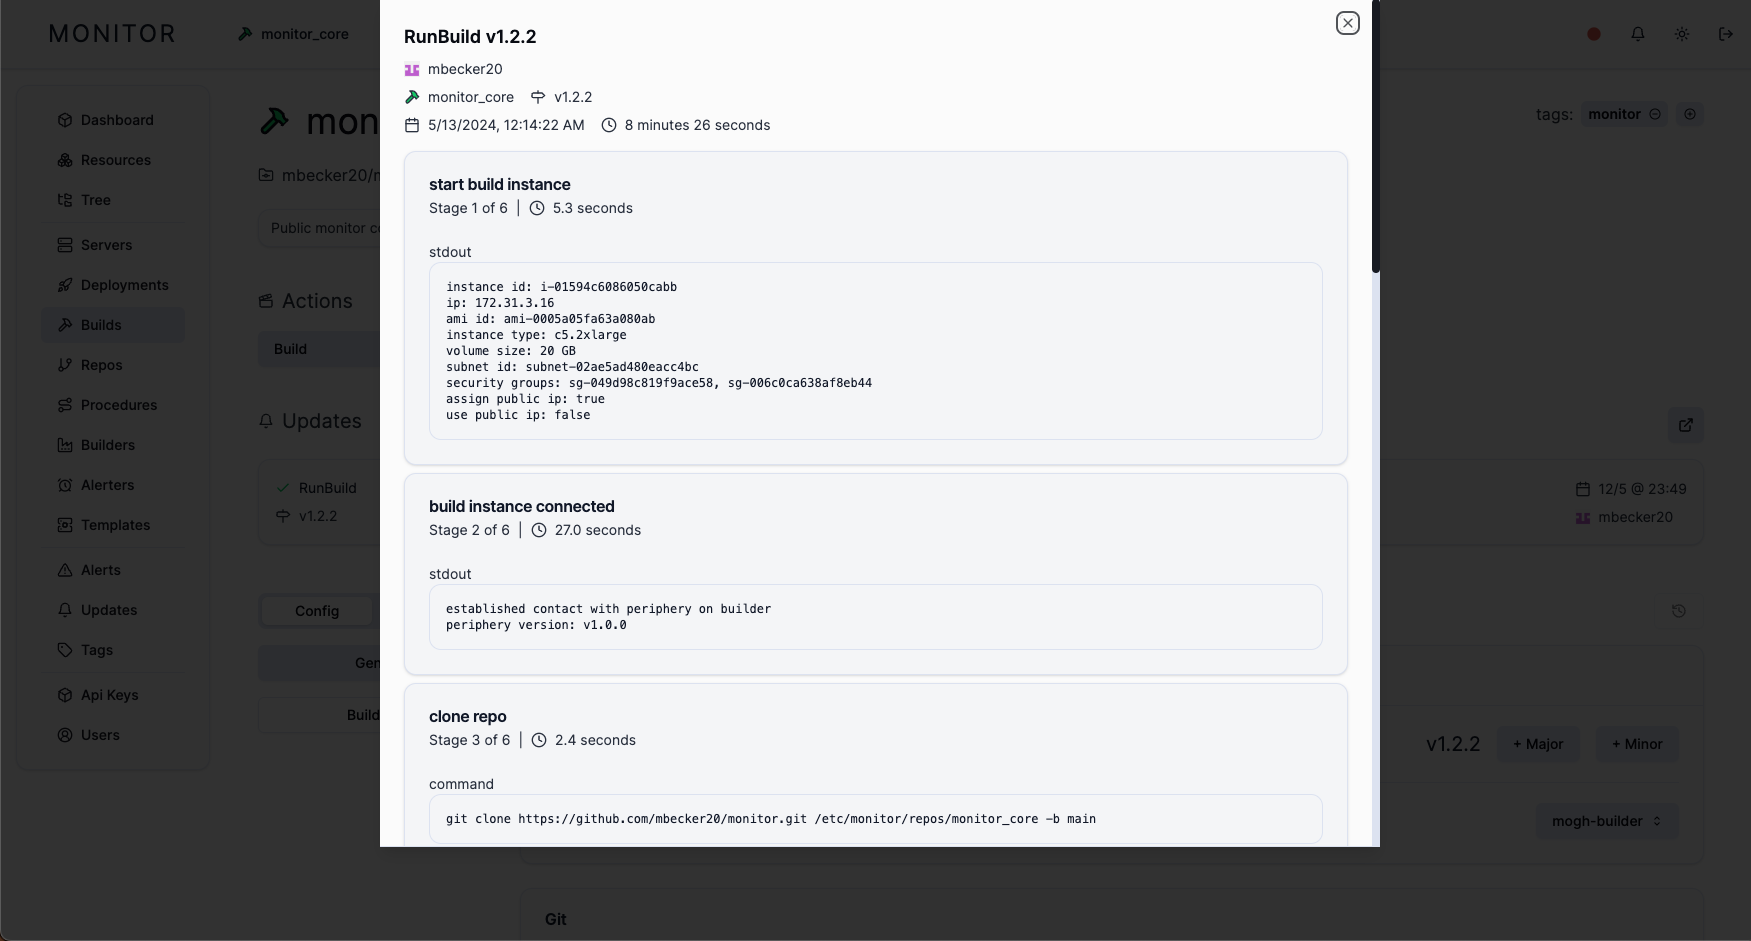Click the red status indicator in header

[x=1594, y=34]
